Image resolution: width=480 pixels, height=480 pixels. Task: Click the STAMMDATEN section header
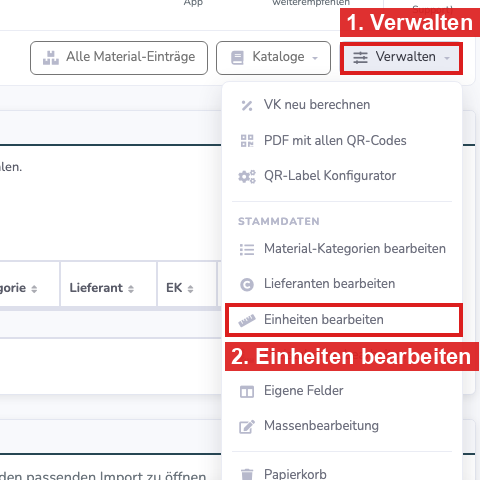tap(279, 221)
